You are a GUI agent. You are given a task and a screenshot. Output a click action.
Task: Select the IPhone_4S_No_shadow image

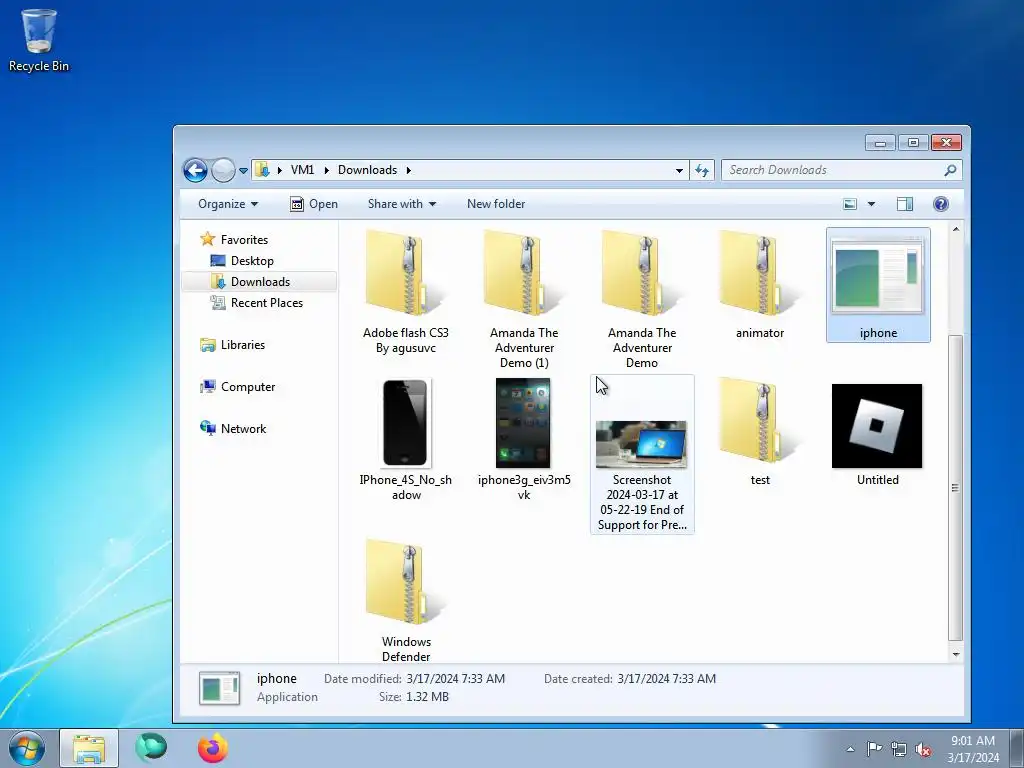pyautogui.click(x=406, y=440)
